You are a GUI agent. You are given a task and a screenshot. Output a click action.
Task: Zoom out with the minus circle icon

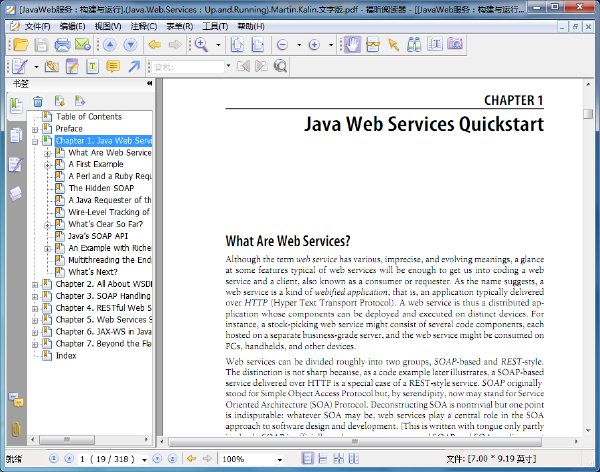click(x=282, y=45)
